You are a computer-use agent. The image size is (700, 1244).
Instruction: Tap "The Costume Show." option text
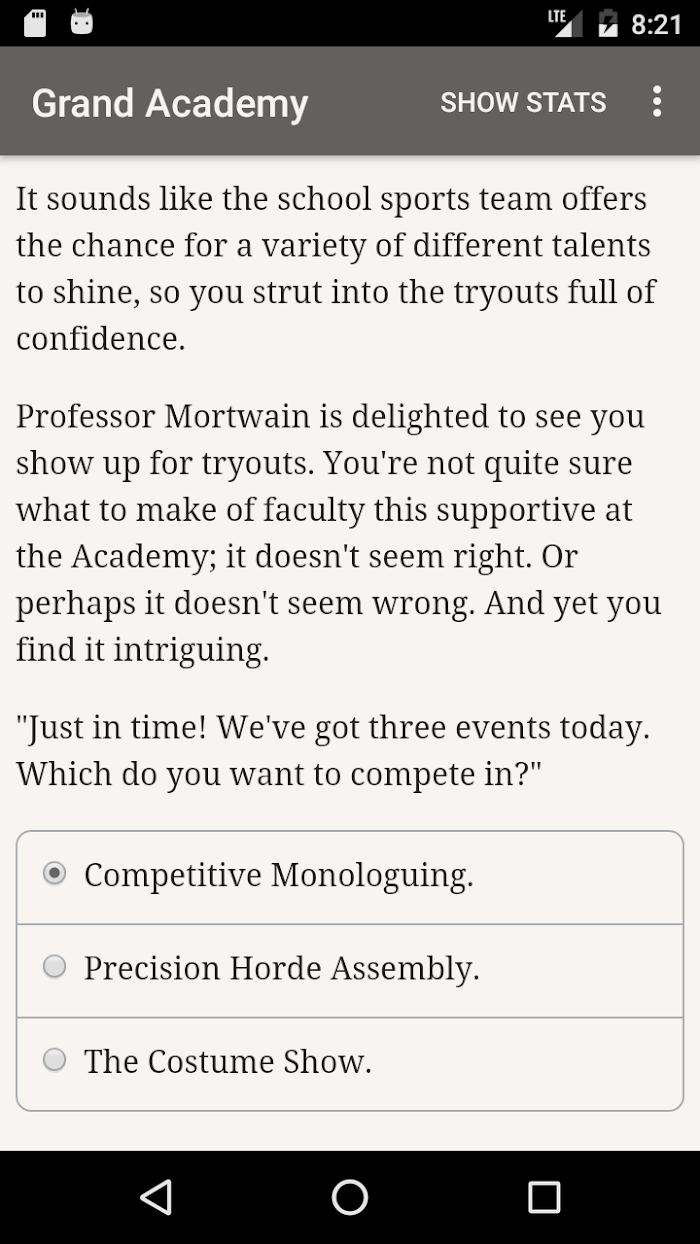pos(228,1061)
